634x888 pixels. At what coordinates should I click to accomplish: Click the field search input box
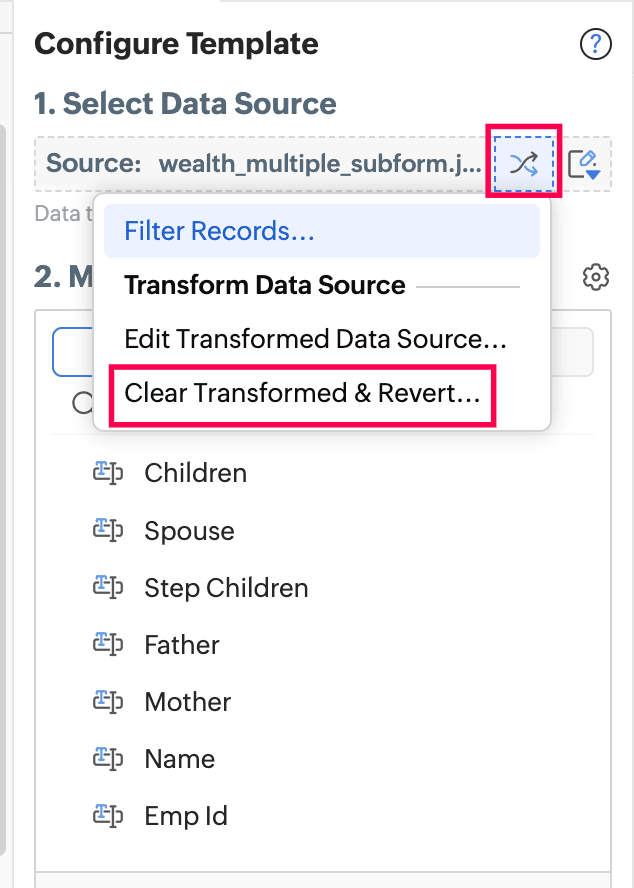pyautogui.click(x=322, y=352)
